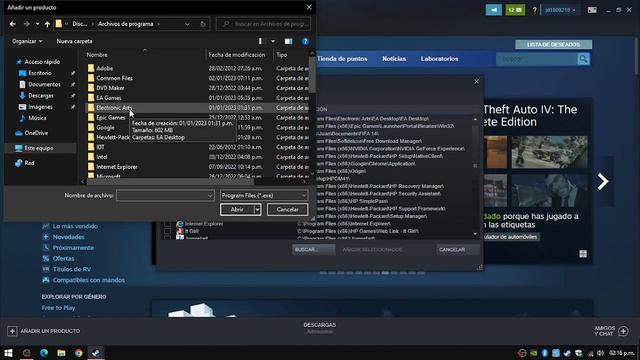Open Steam Tienda de puntos tab
The image size is (640, 360).
tap(342, 59)
